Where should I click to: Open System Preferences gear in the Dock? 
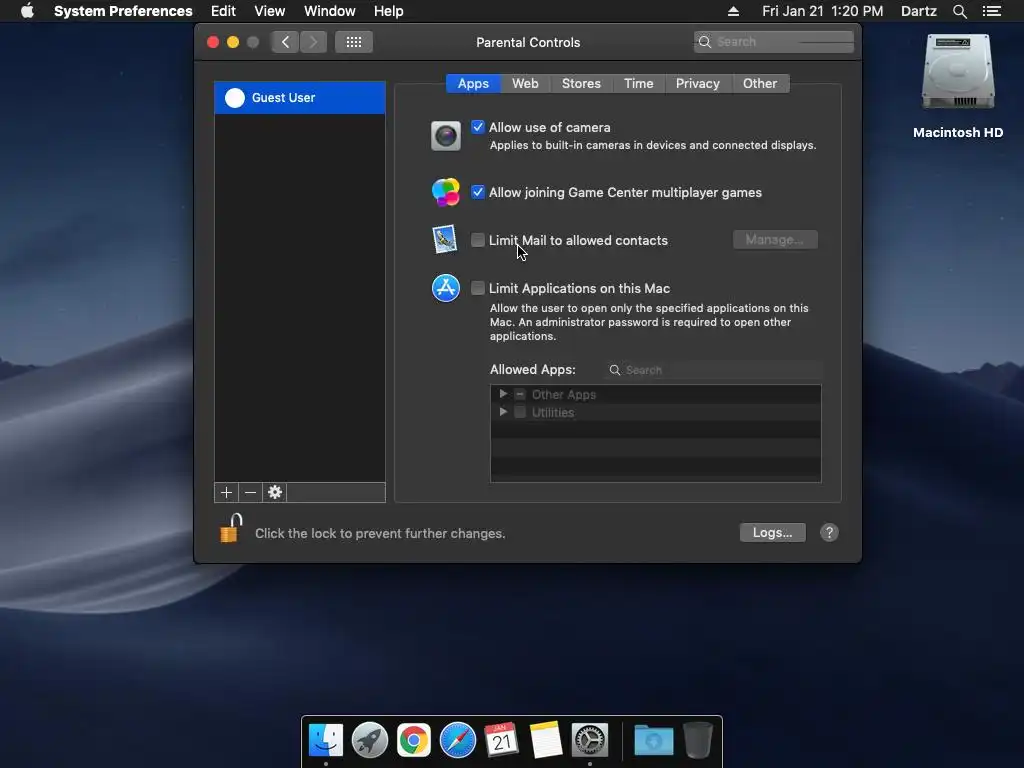pos(590,741)
